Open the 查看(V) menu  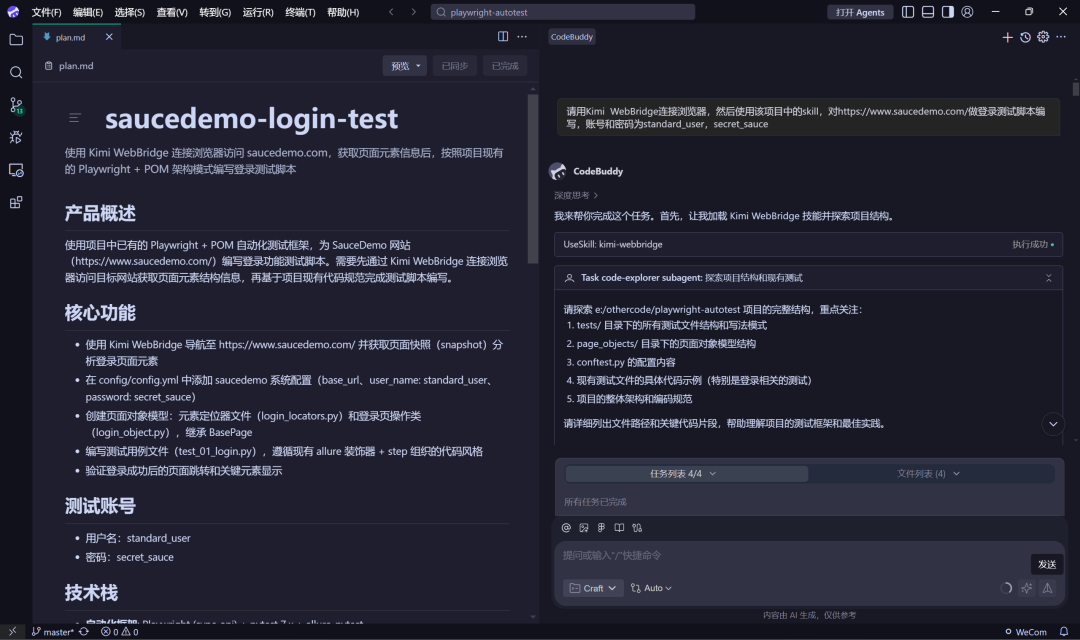pyautogui.click(x=172, y=12)
